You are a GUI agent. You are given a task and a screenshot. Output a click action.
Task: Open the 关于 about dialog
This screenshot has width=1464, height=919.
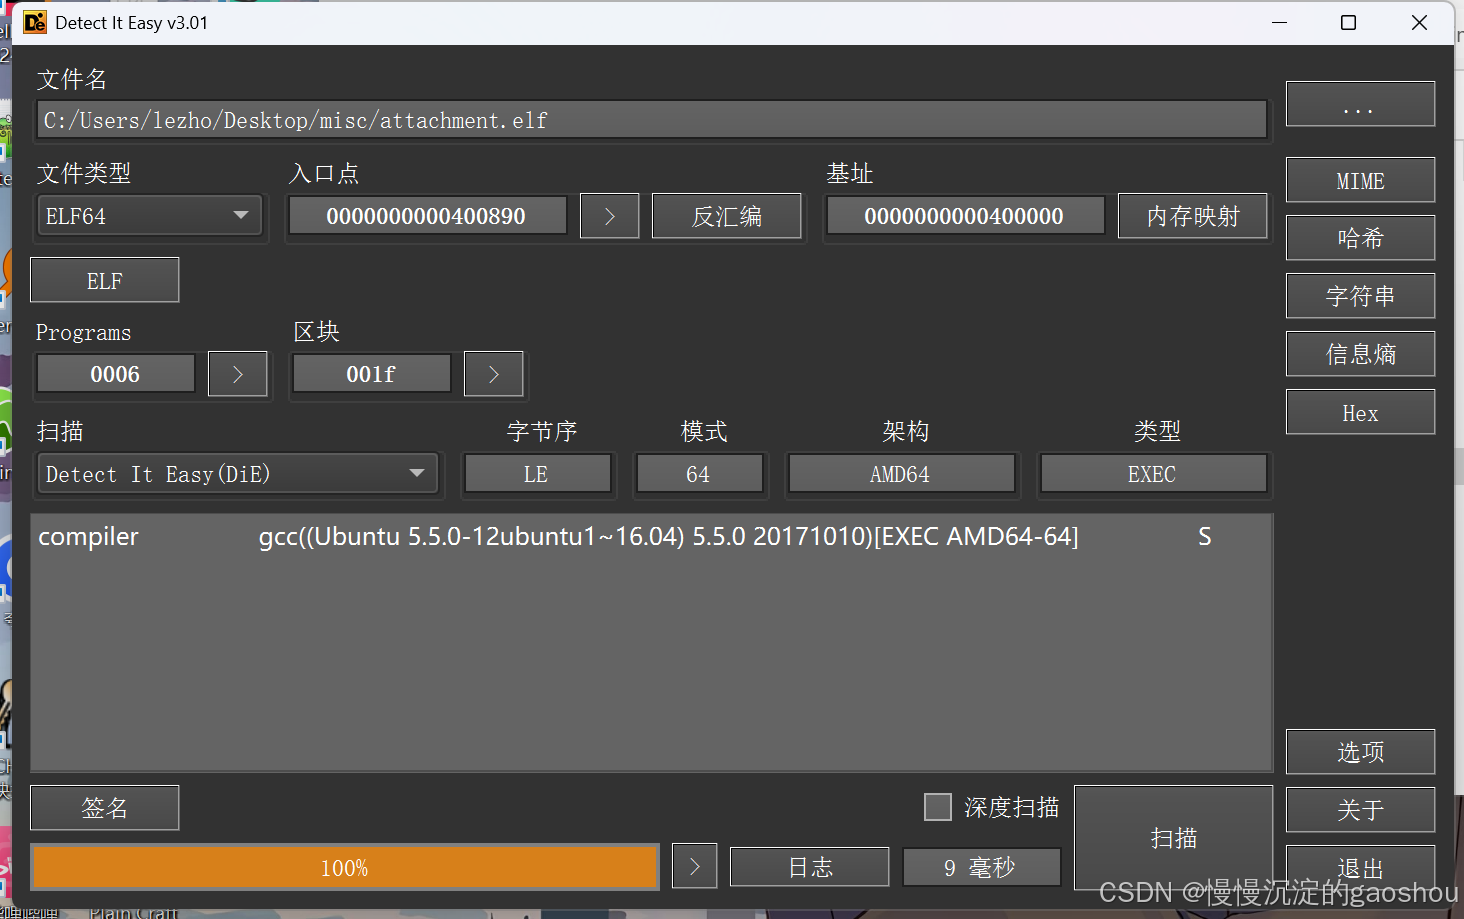pyautogui.click(x=1360, y=810)
